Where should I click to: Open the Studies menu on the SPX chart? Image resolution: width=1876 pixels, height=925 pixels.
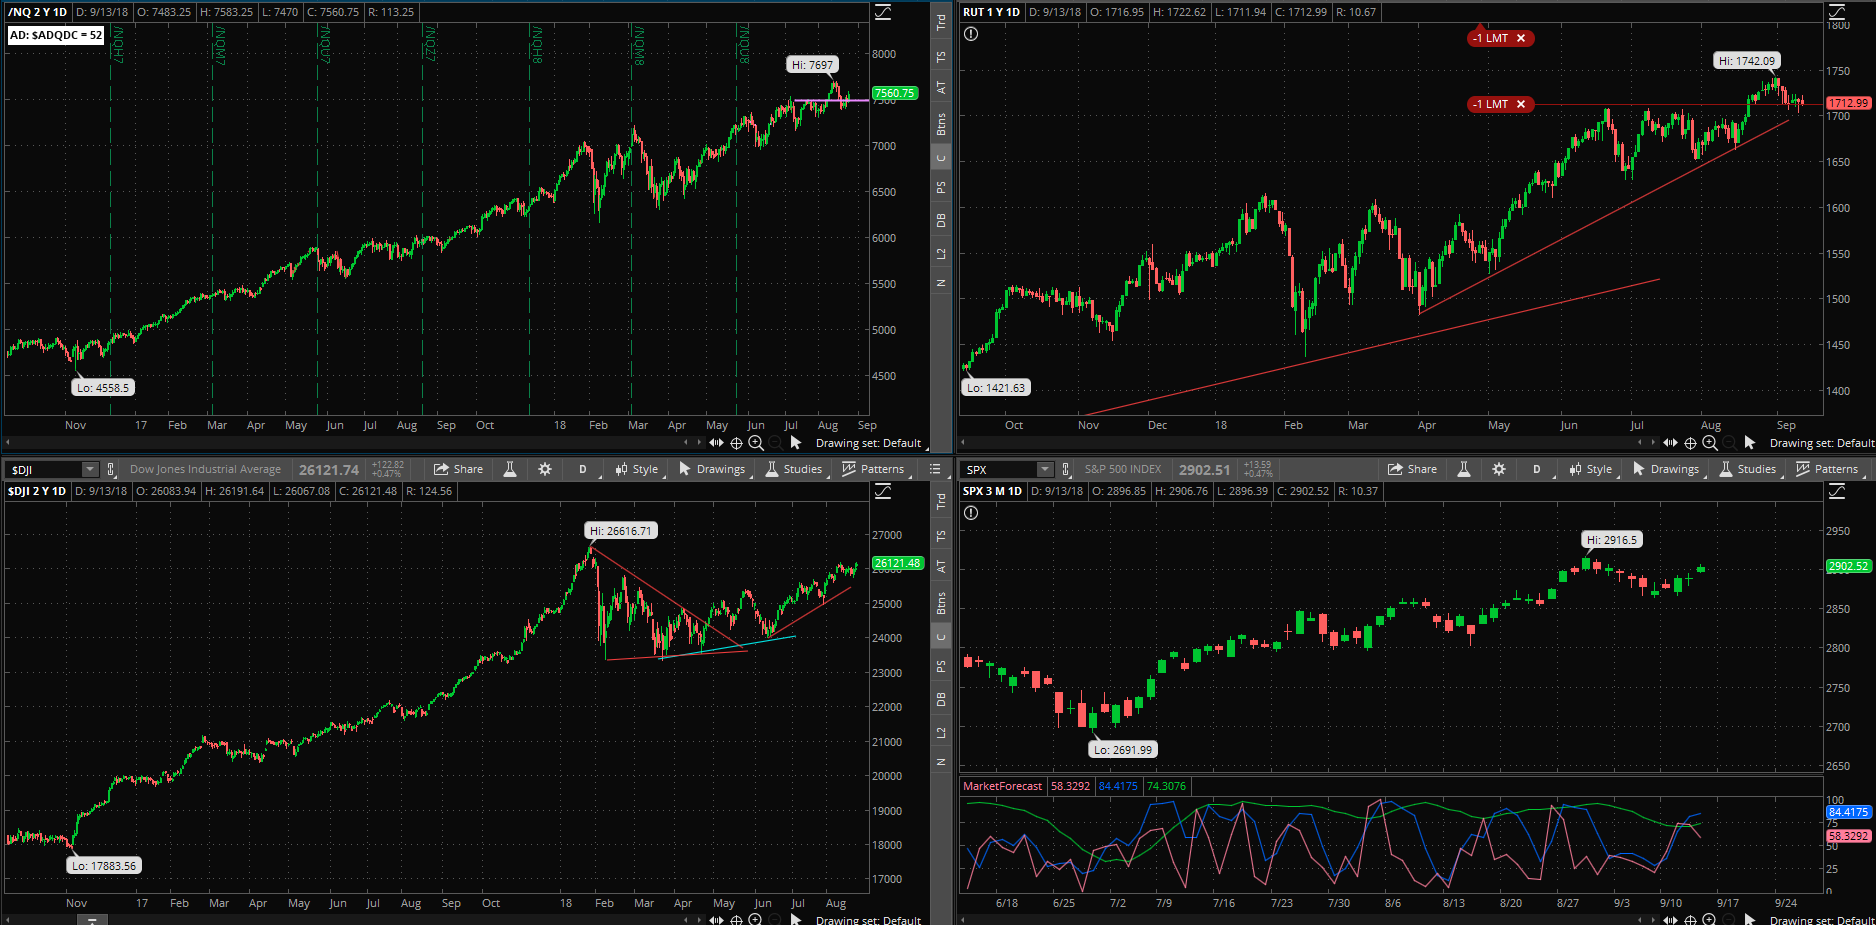(1748, 469)
